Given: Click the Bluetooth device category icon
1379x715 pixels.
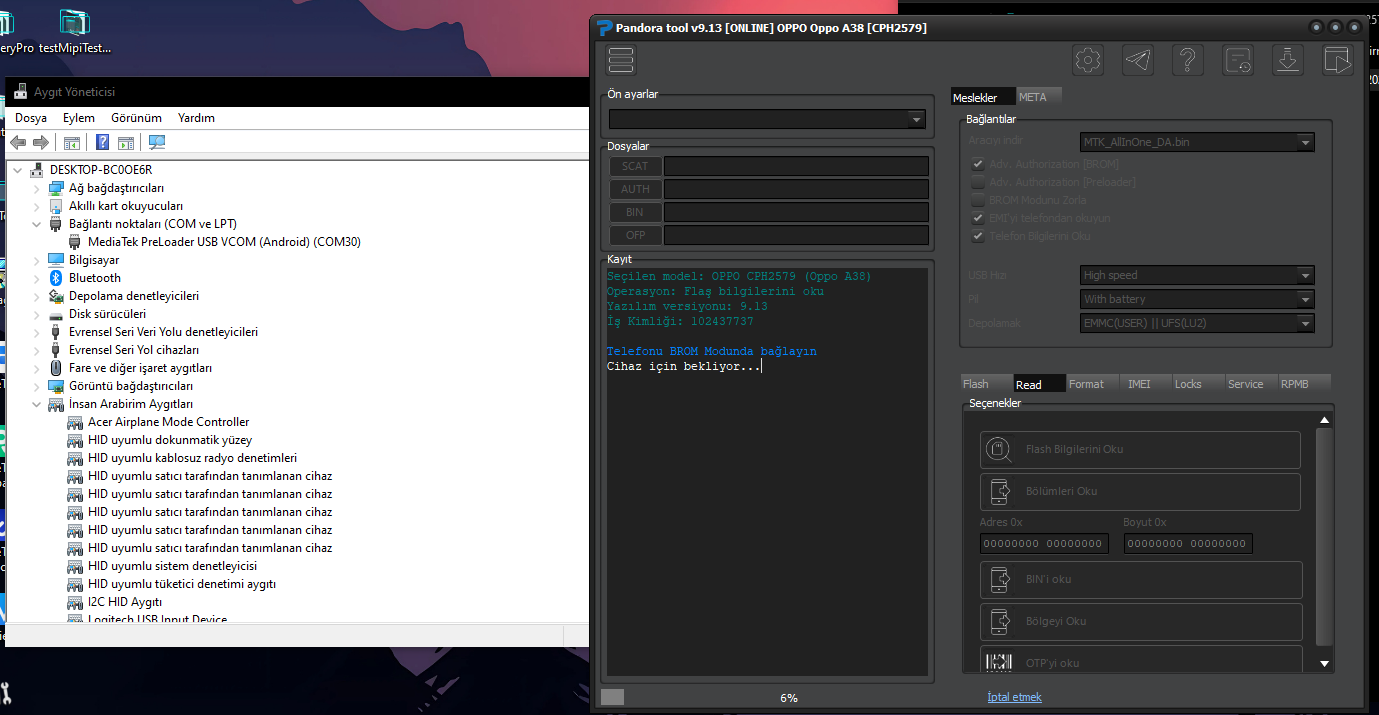Looking at the screenshot, I should click(56, 278).
